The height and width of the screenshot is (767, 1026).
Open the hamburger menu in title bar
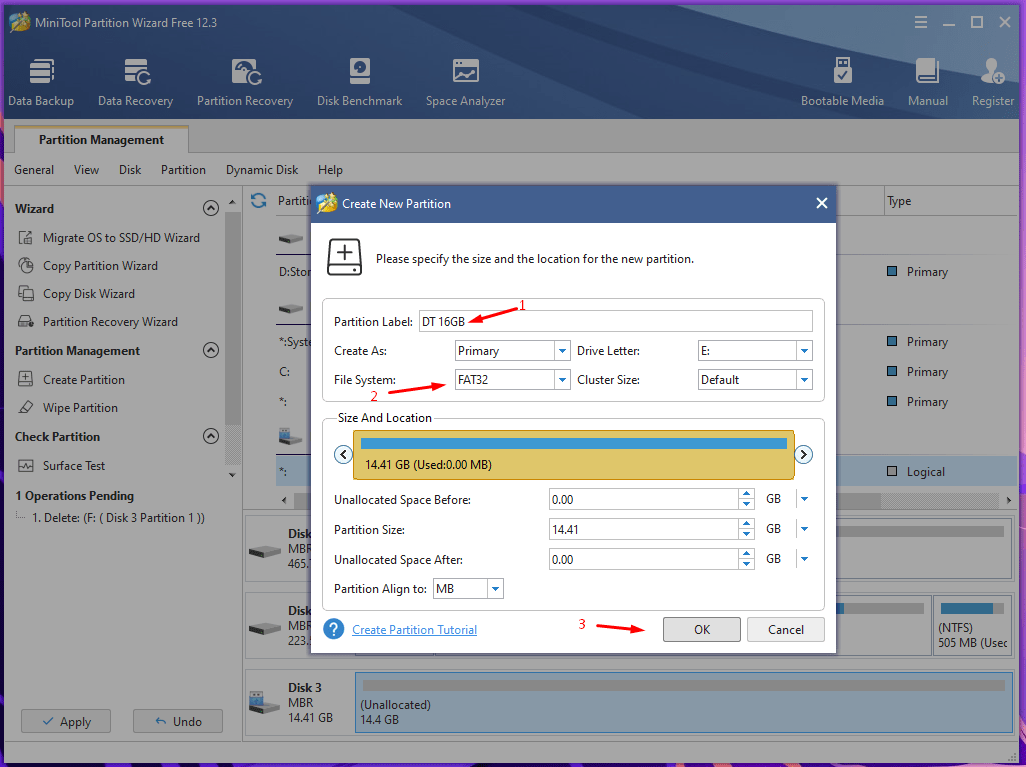click(921, 22)
